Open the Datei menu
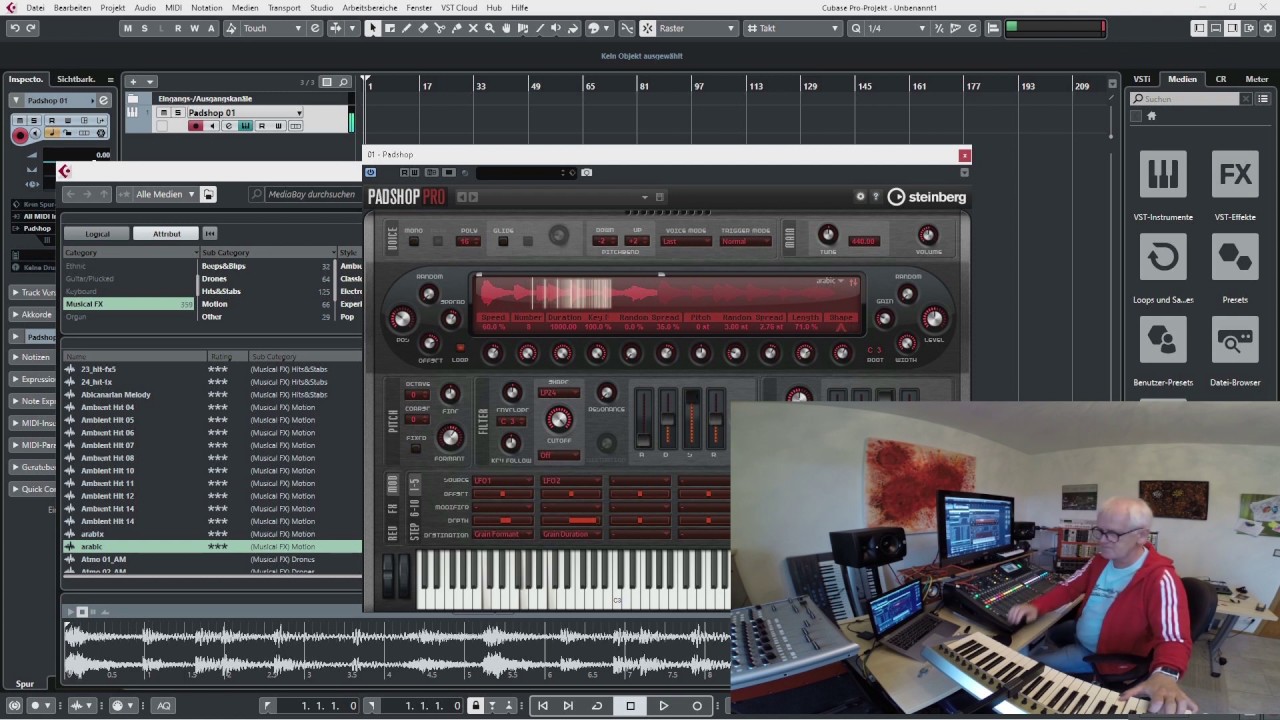 point(35,7)
